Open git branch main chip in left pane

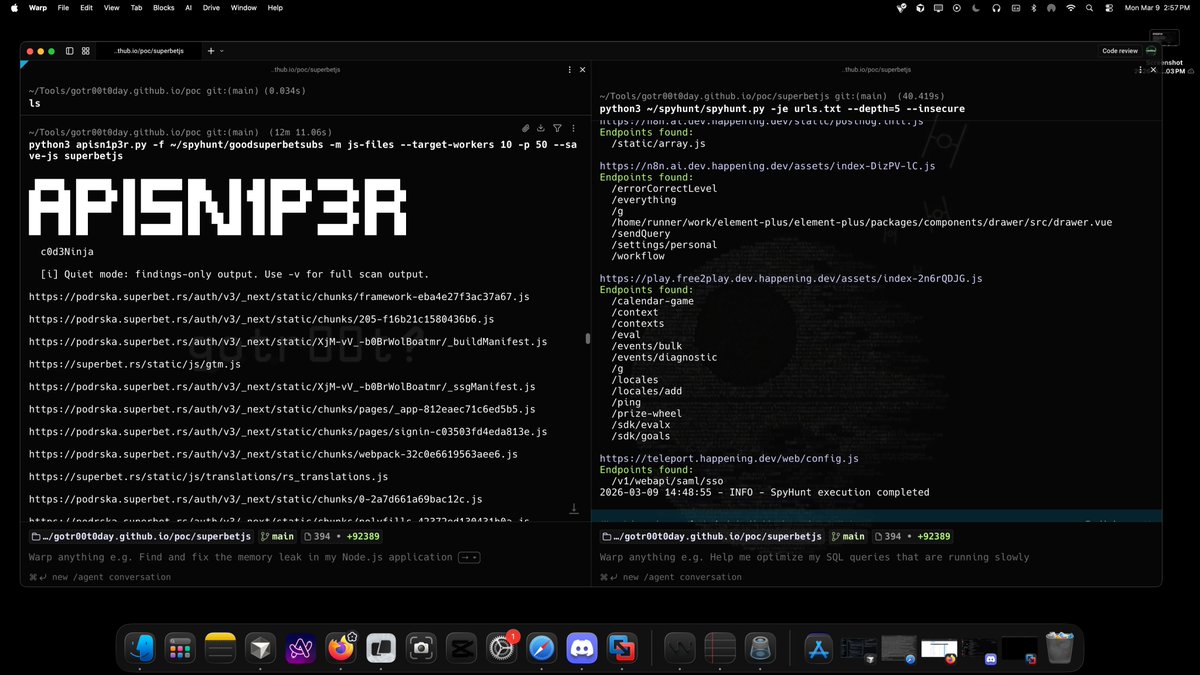point(277,536)
